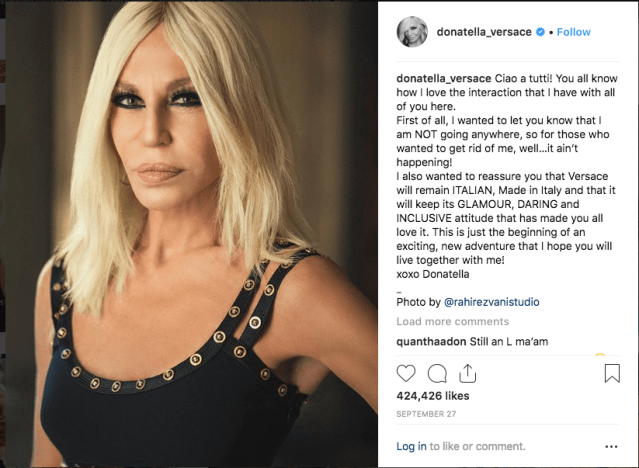The image size is (639, 468).
Task: Open the September 27 post date link
Action: point(426,414)
